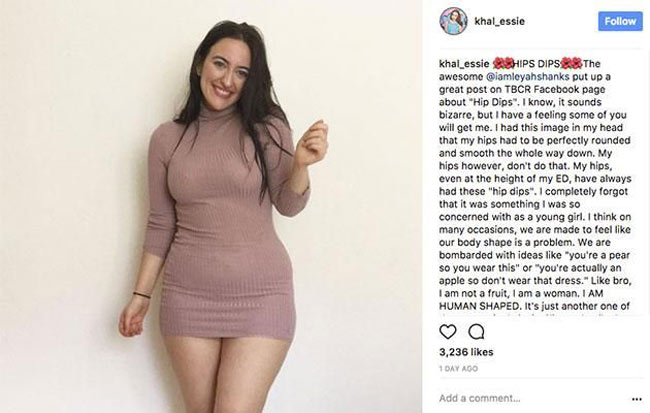Click the raised hand in the photo

312,142
